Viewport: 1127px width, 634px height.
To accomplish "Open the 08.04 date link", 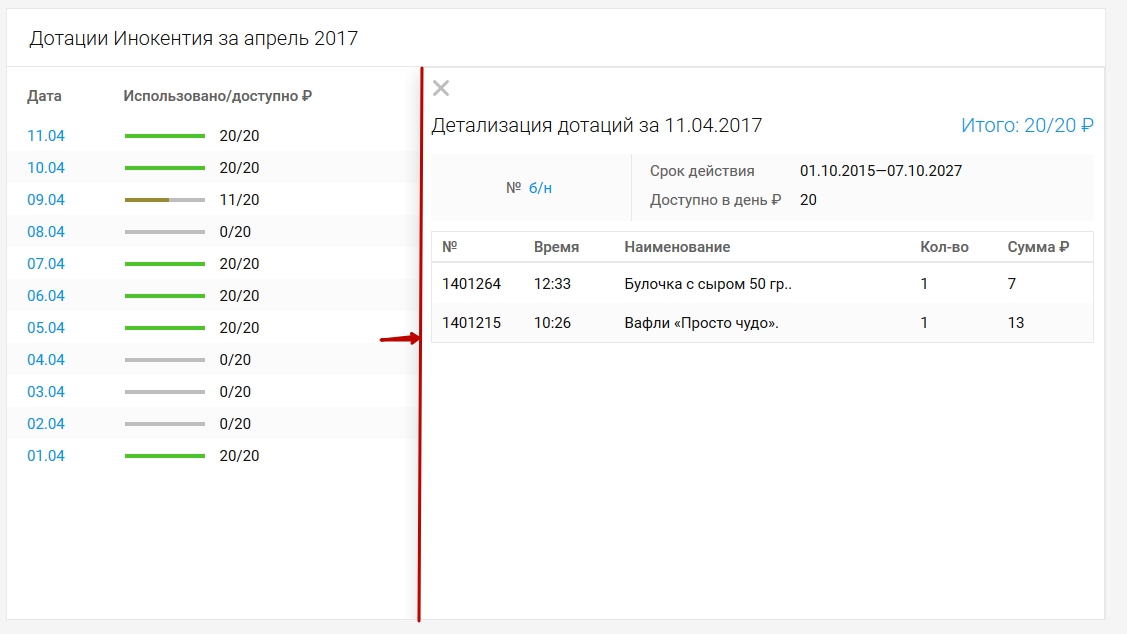I will coord(46,231).
